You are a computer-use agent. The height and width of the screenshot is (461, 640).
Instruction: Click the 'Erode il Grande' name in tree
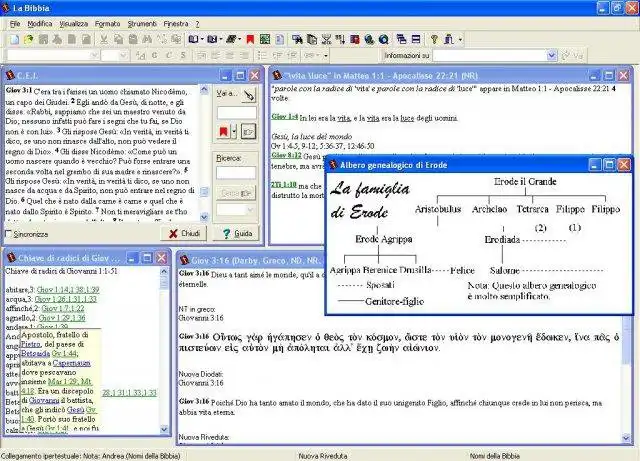point(525,181)
